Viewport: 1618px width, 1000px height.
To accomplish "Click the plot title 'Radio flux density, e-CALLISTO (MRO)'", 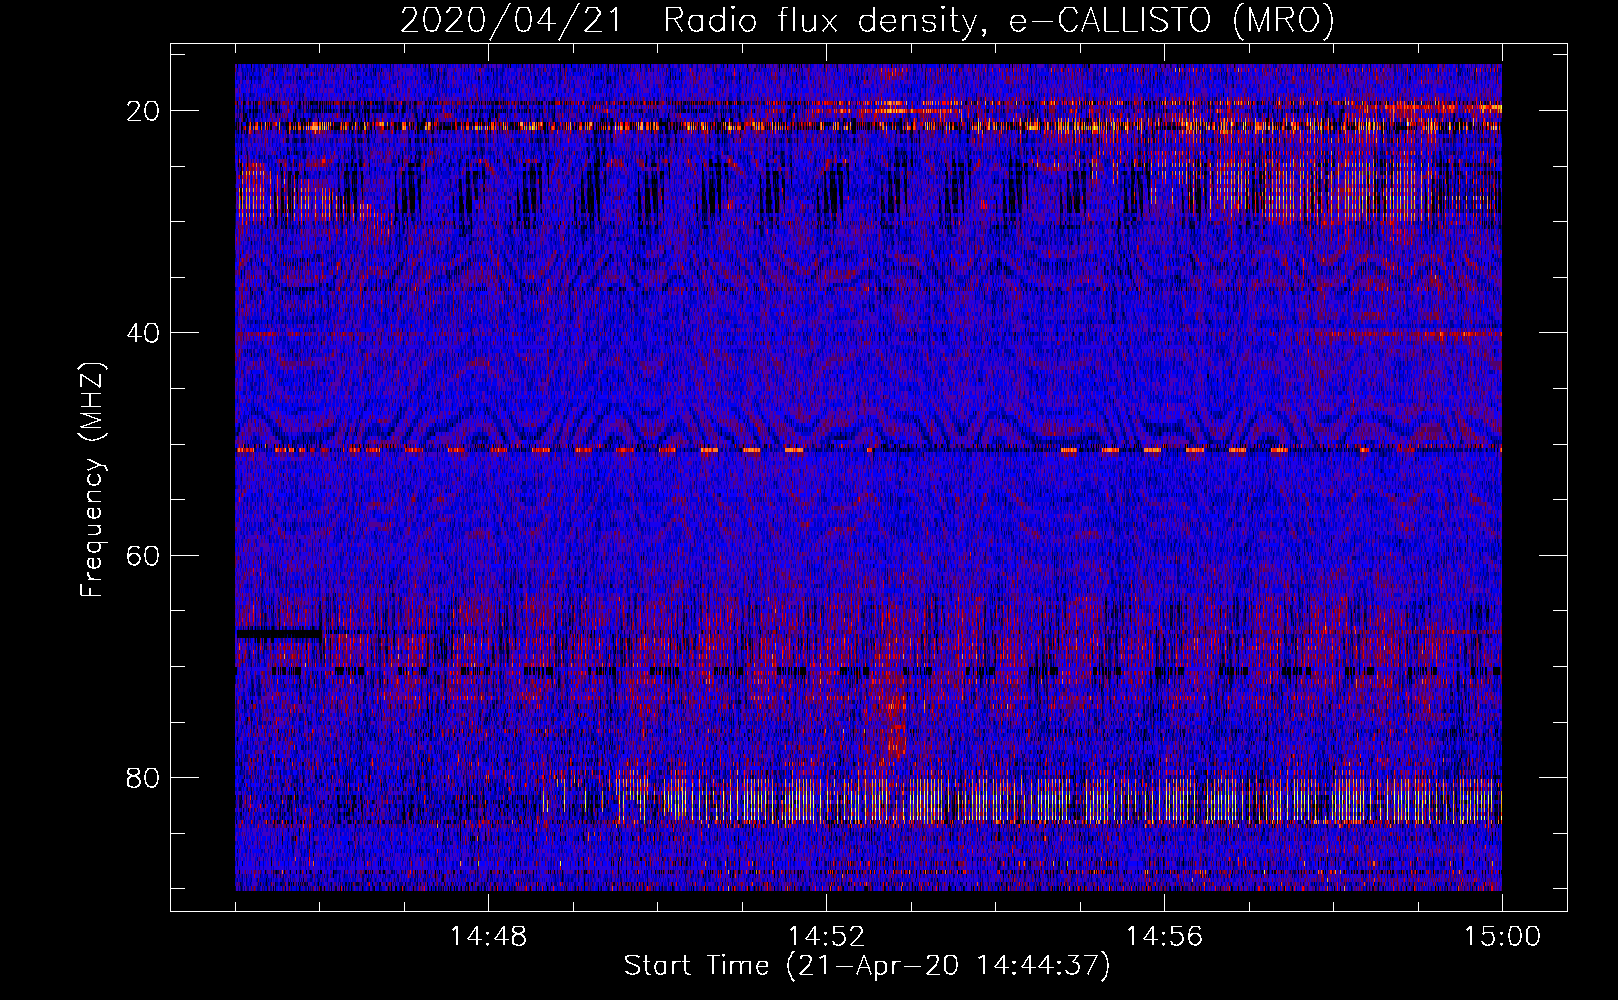I will [x=998, y=21].
